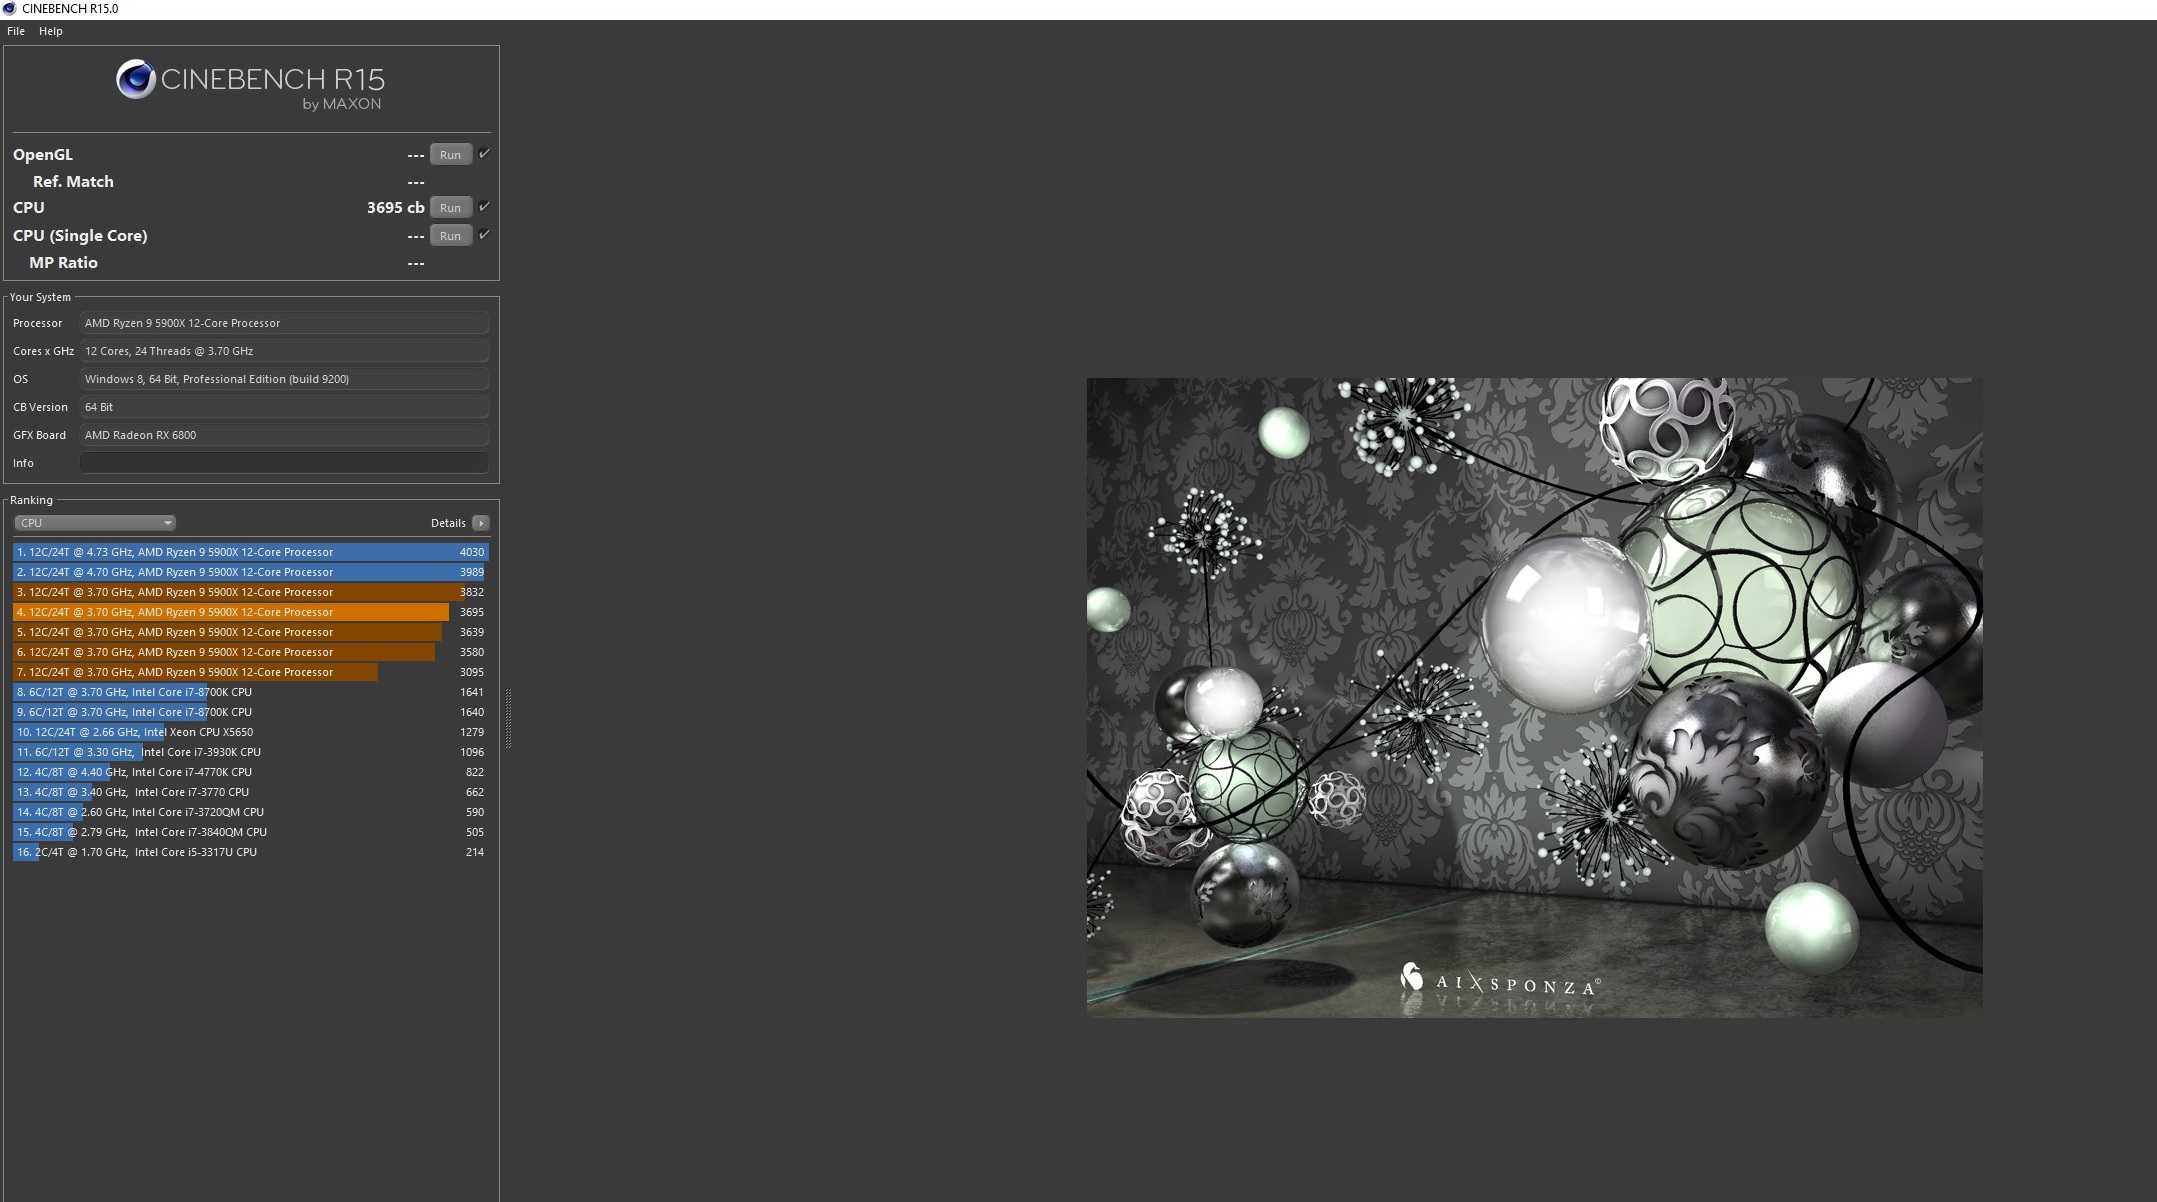Click the Cinebench R15 logo sphere
2157x1202 pixels.
(x=135, y=80)
